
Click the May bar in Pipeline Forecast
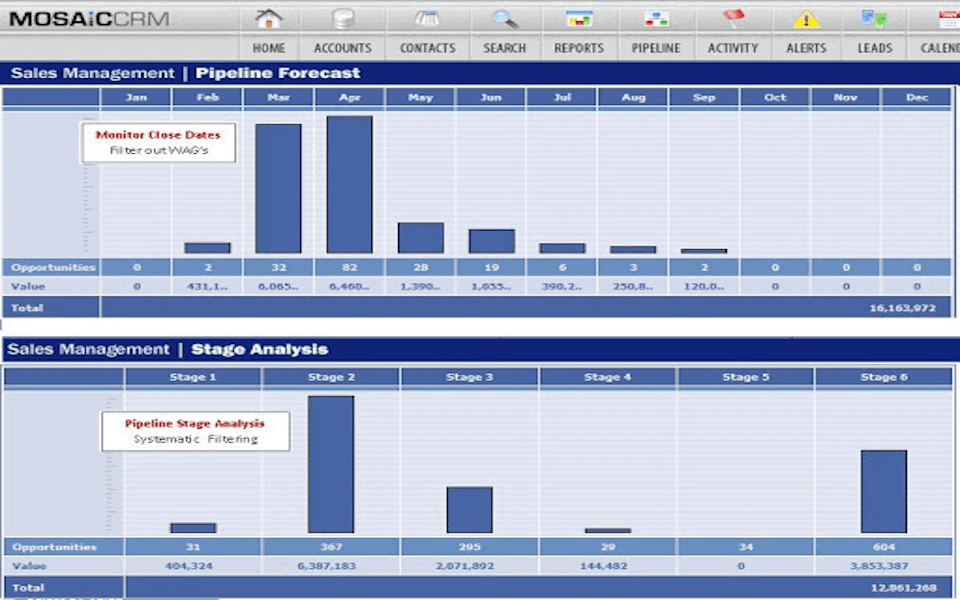click(421, 238)
